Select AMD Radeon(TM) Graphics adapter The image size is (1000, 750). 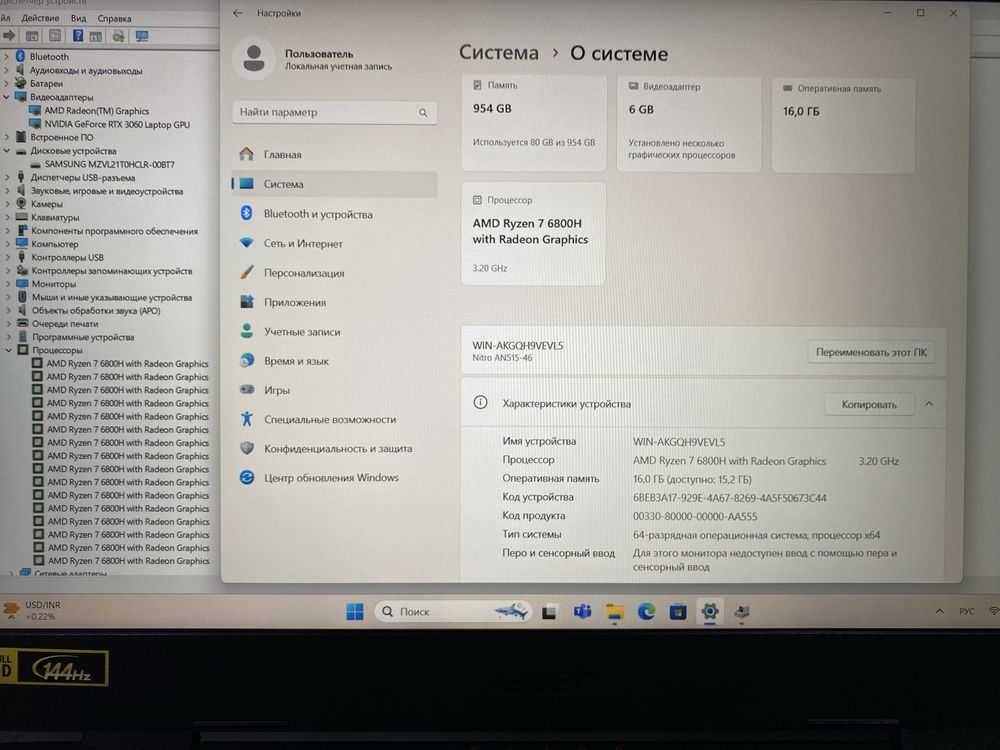click(96, 111)
